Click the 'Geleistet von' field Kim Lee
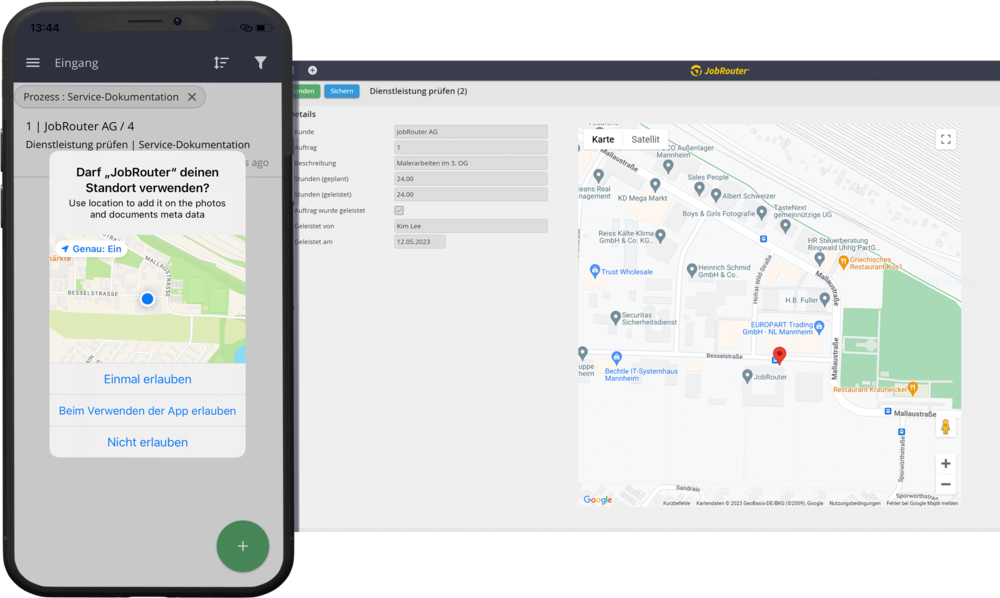The height and width of the screenshot is (598, 1000). coord(471,226)
